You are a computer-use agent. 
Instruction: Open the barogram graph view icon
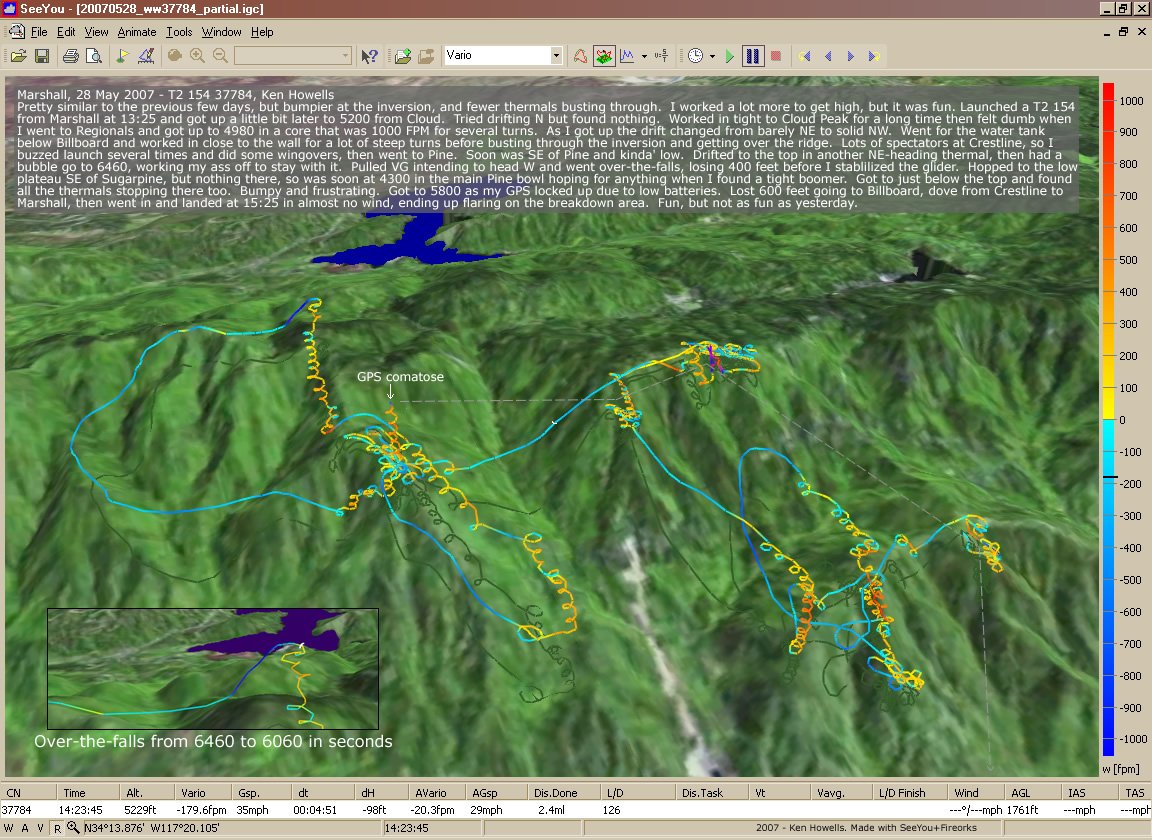coord(628,56)
